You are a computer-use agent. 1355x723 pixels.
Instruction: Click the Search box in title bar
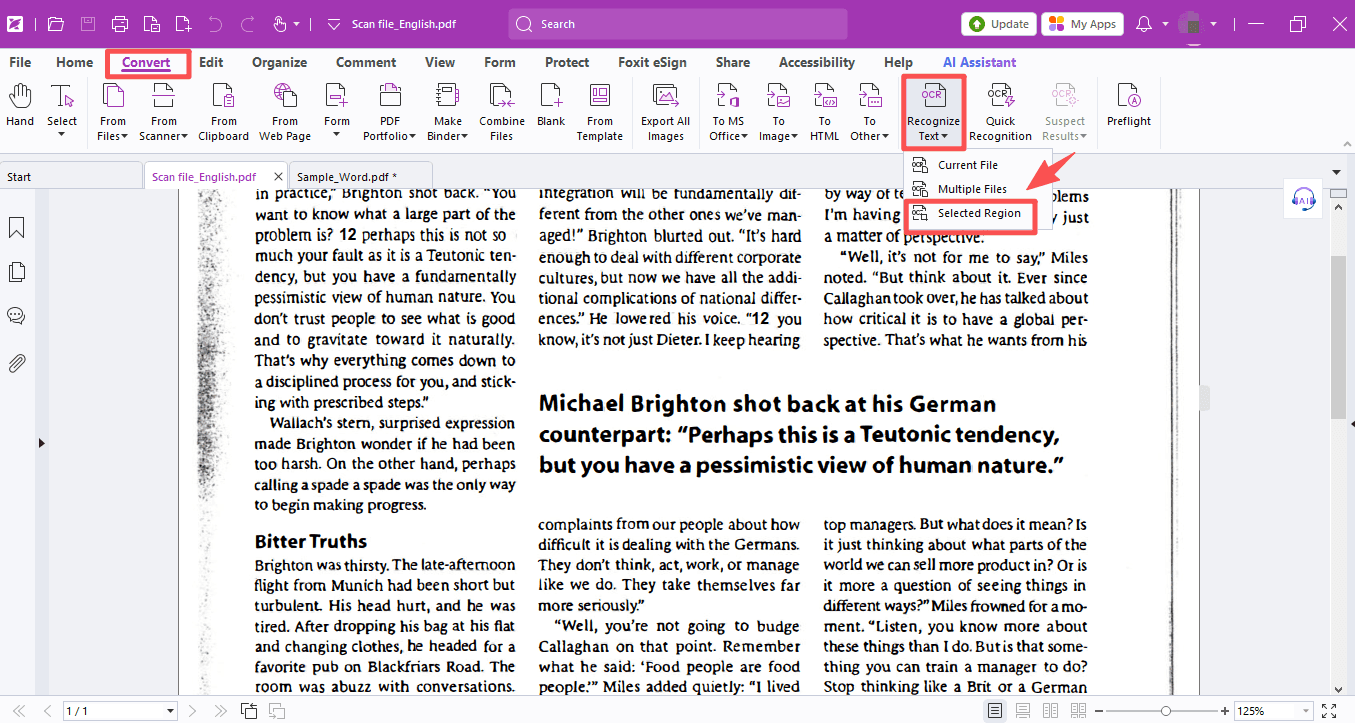click(678, 24)
